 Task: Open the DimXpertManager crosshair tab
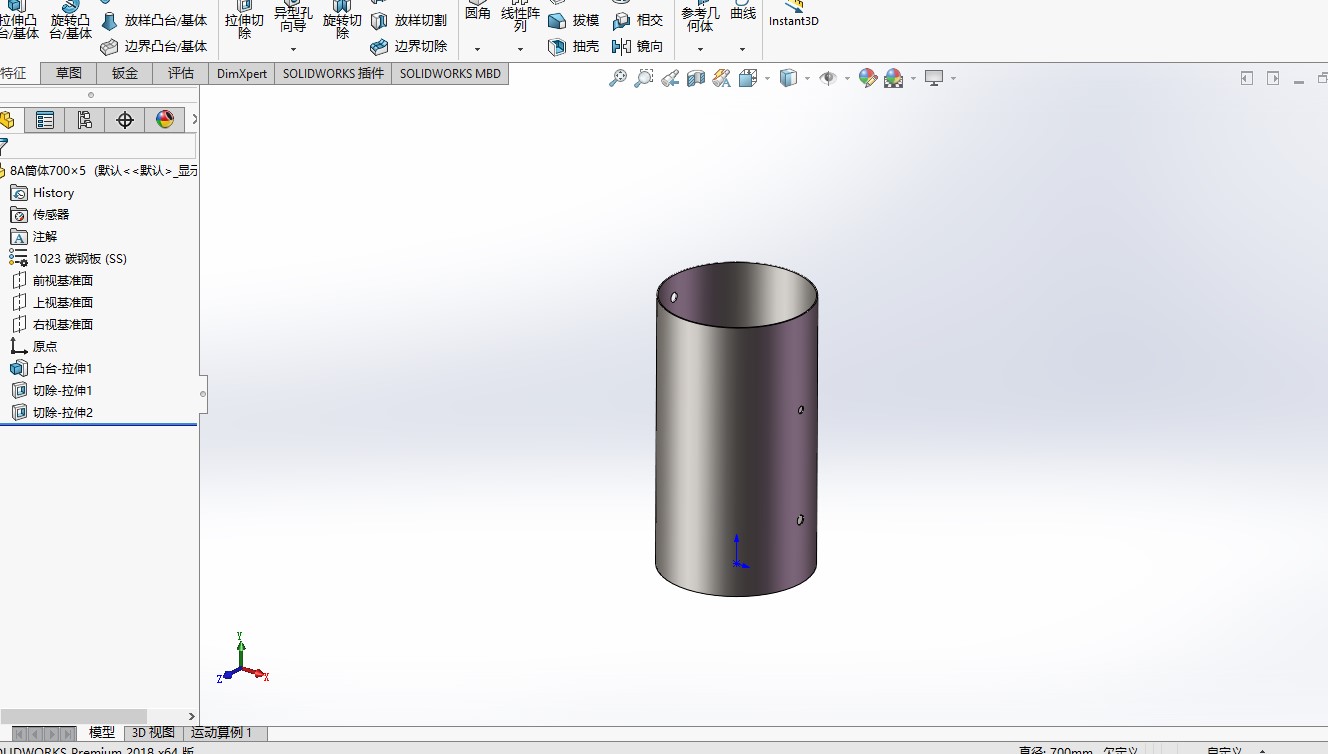click(x=125, y=120)
